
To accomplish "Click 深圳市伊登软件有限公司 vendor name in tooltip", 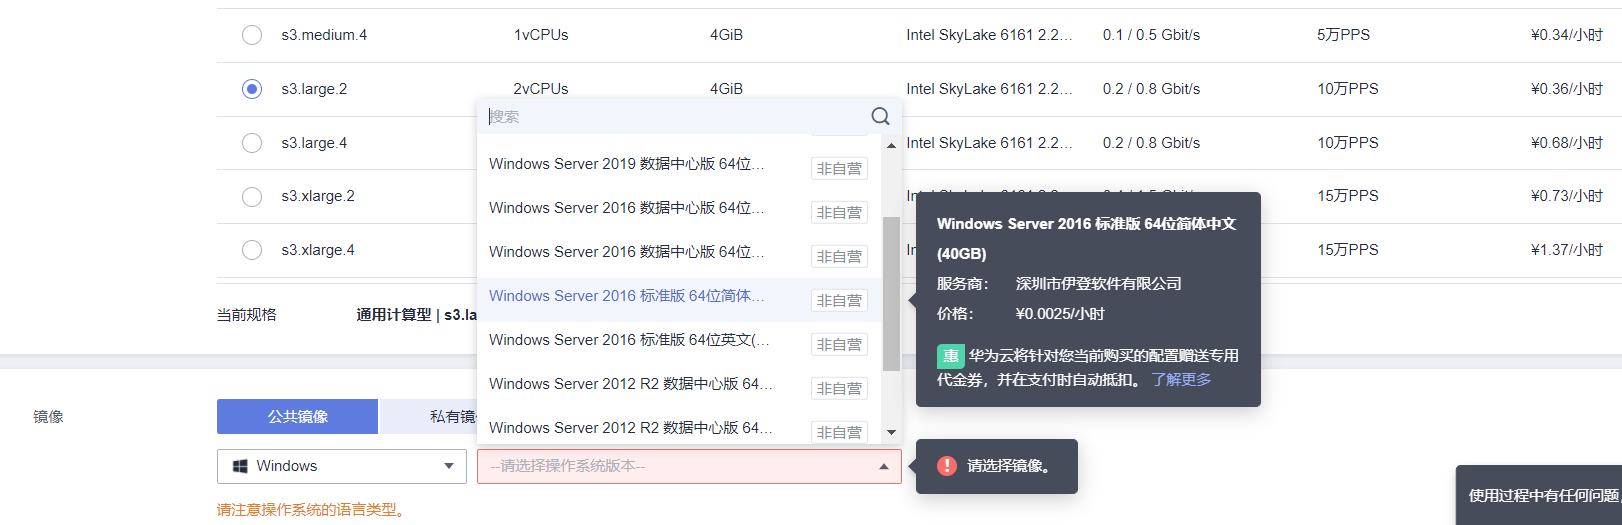I will click(x=1098, y=284).
